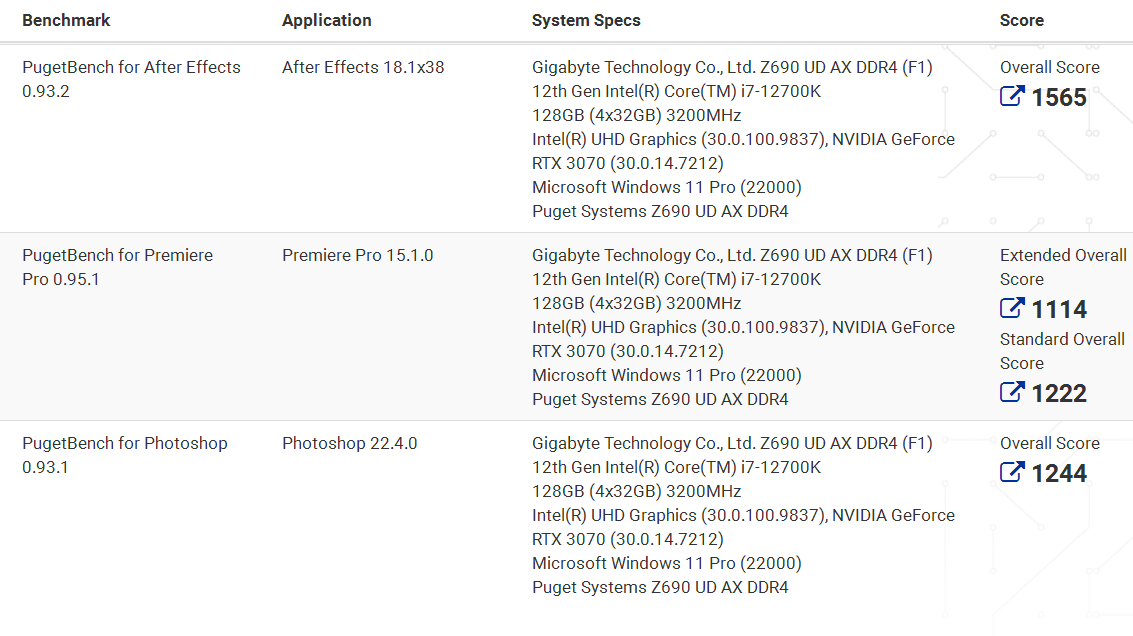Click the Score column header
The width and height of the screenshot is (1133, 636).
(1022, 20)
